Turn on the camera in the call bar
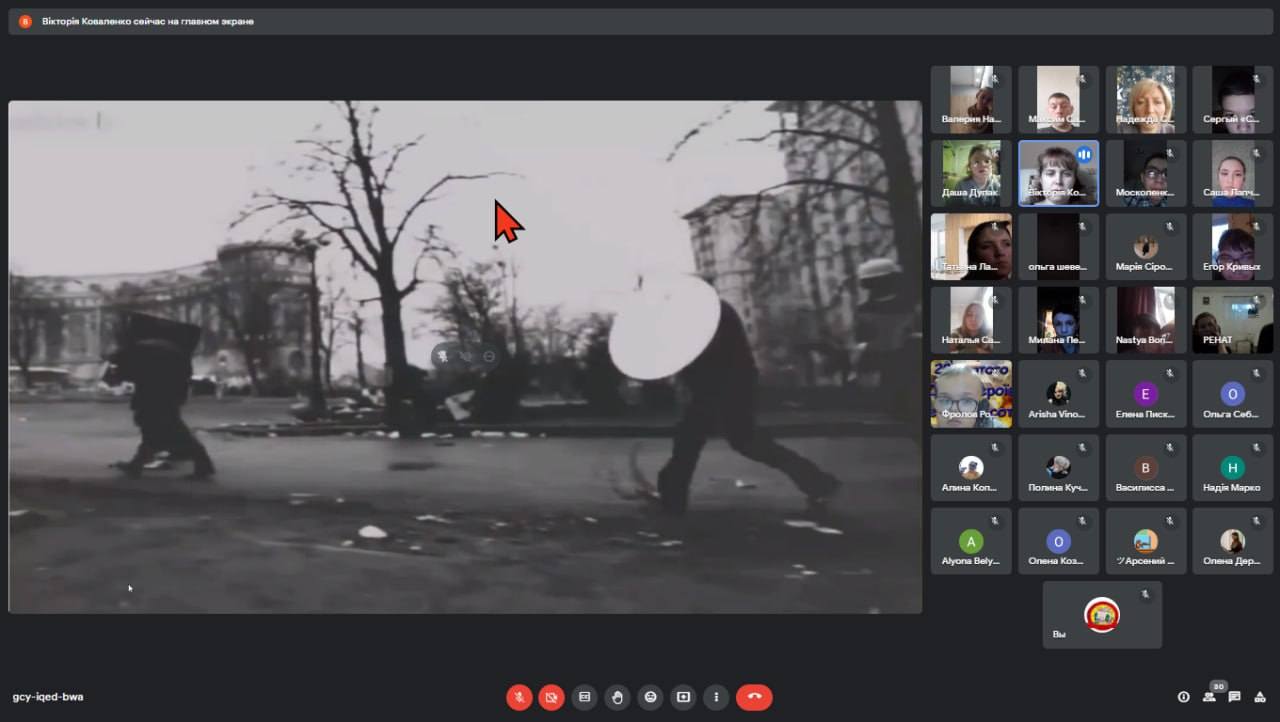 tap(551, 697)
